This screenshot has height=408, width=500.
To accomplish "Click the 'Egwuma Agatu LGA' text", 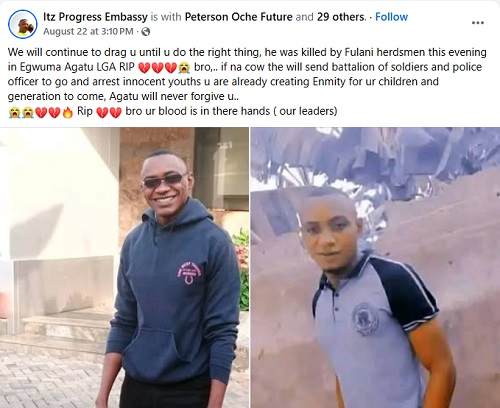I will [x=68, y=67].
